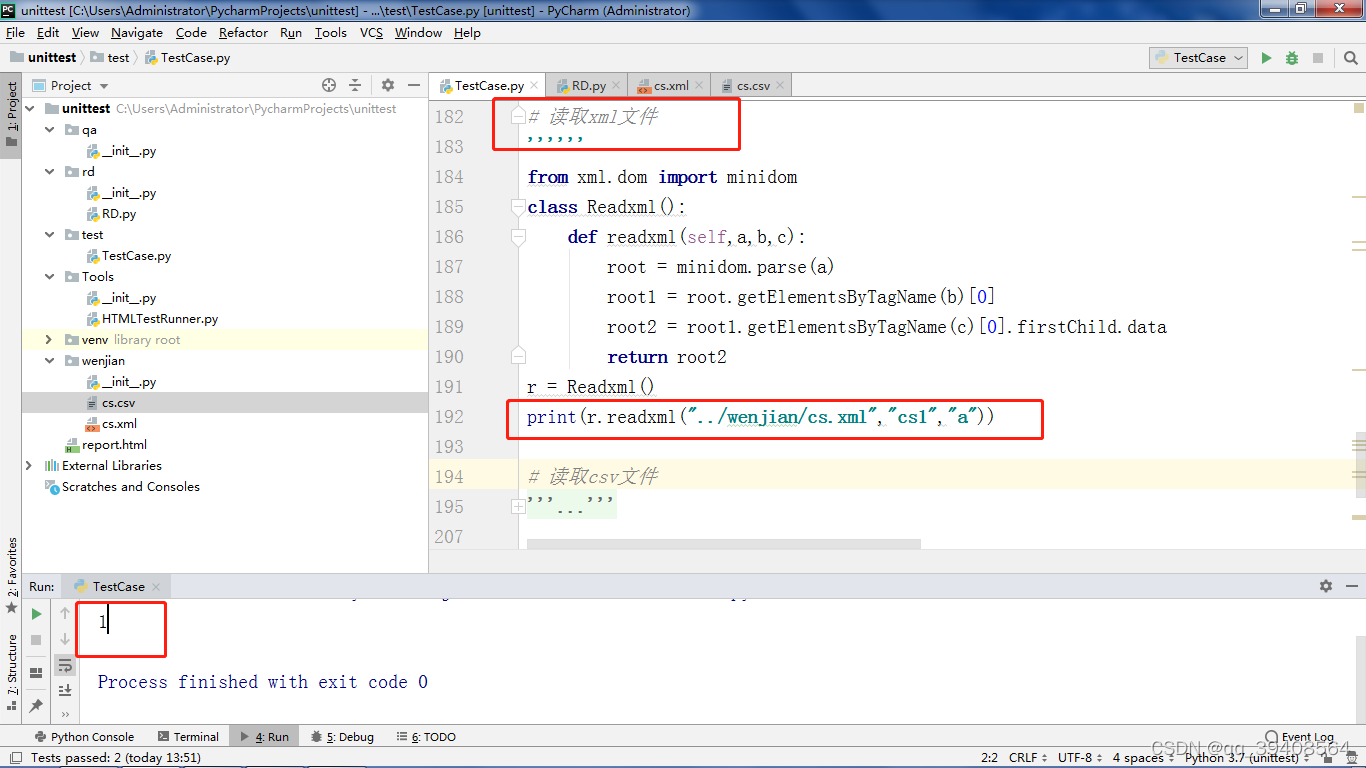The height and width of the screenshot is (768, 1366).
Task: Open the File menu
Action: click(15, 33)
